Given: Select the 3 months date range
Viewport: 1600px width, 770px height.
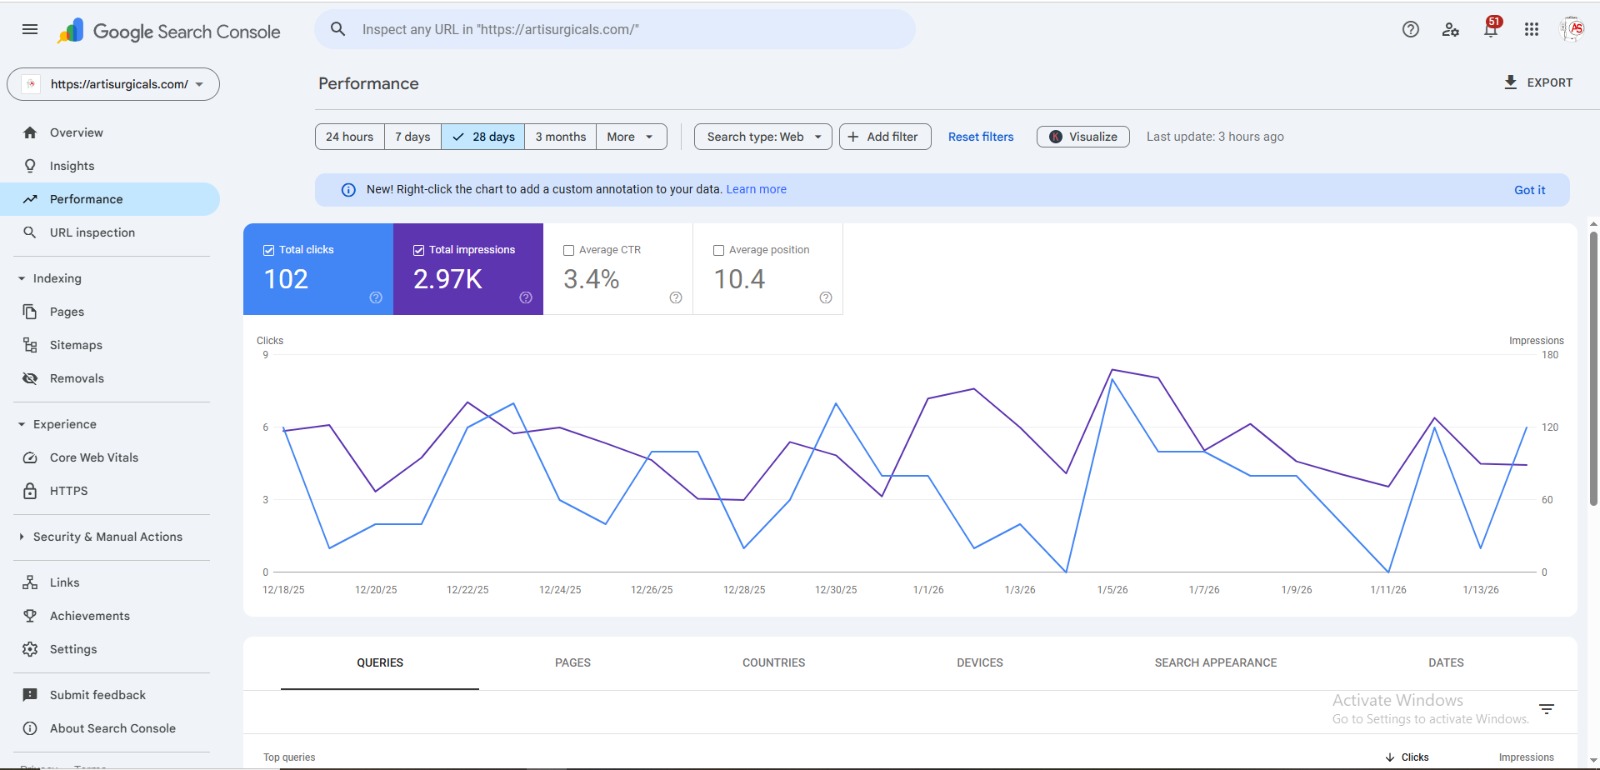Looking at the screenshot, I should point(561,137).
